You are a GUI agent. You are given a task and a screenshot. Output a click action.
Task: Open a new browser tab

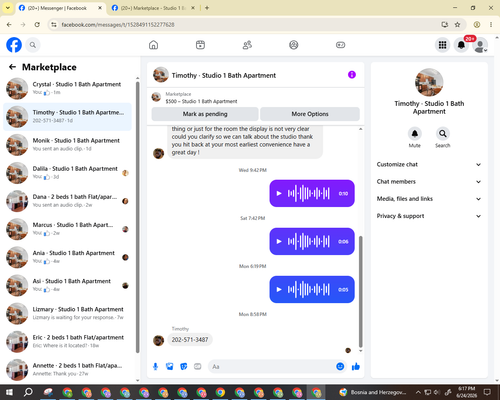(x=207, y=8)
